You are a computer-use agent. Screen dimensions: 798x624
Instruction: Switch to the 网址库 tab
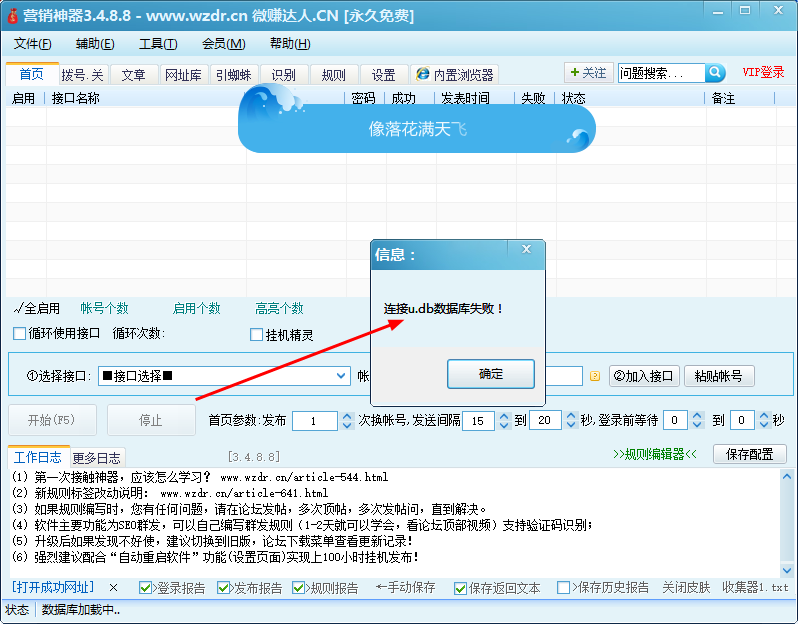(183, 75)
